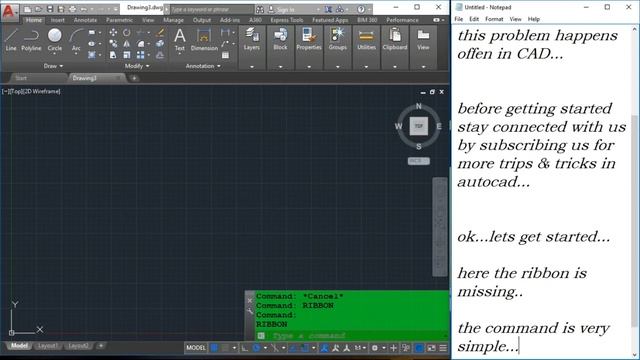
Task: Select the Polyline tool
Action: (31, 40)
